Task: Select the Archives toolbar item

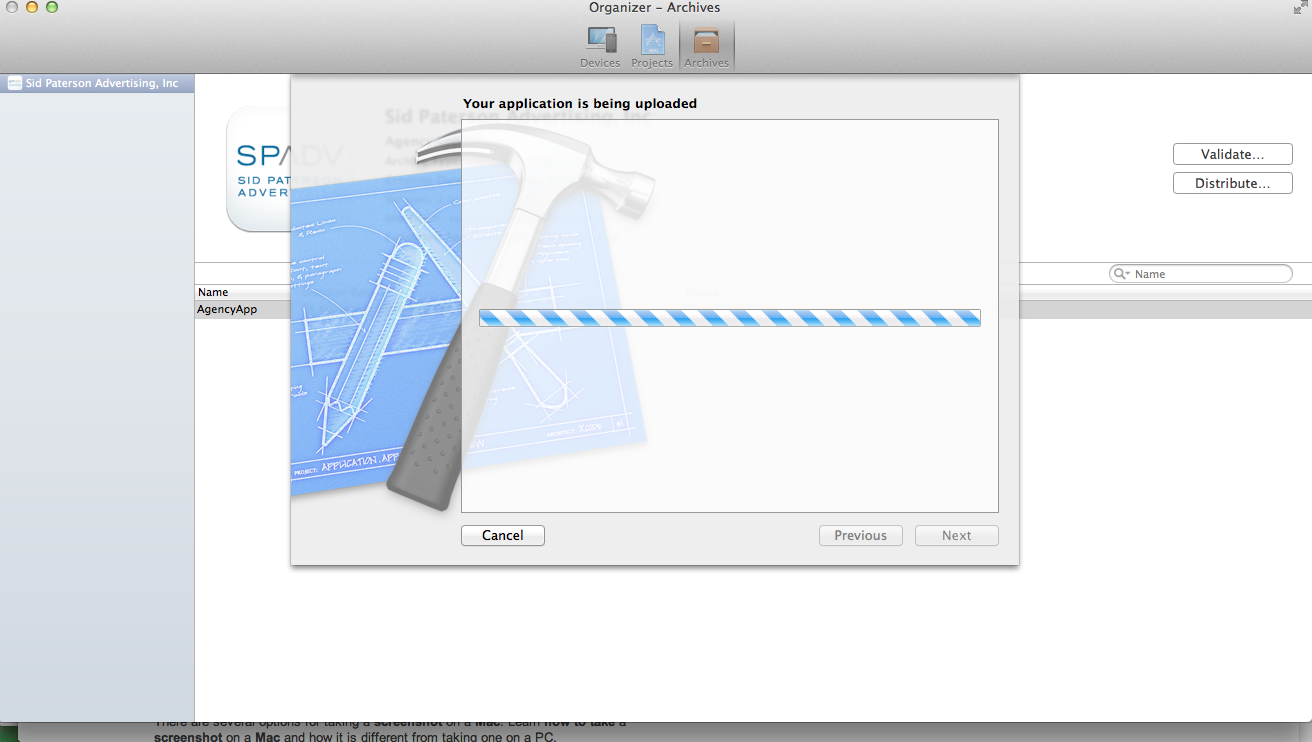Action: point(707,46)
